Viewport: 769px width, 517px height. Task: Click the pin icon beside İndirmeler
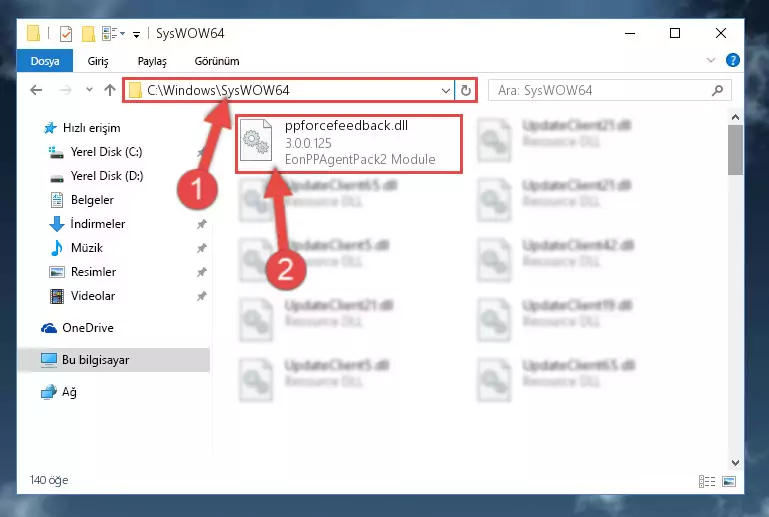pyautogui.click(x=202, y=224)
